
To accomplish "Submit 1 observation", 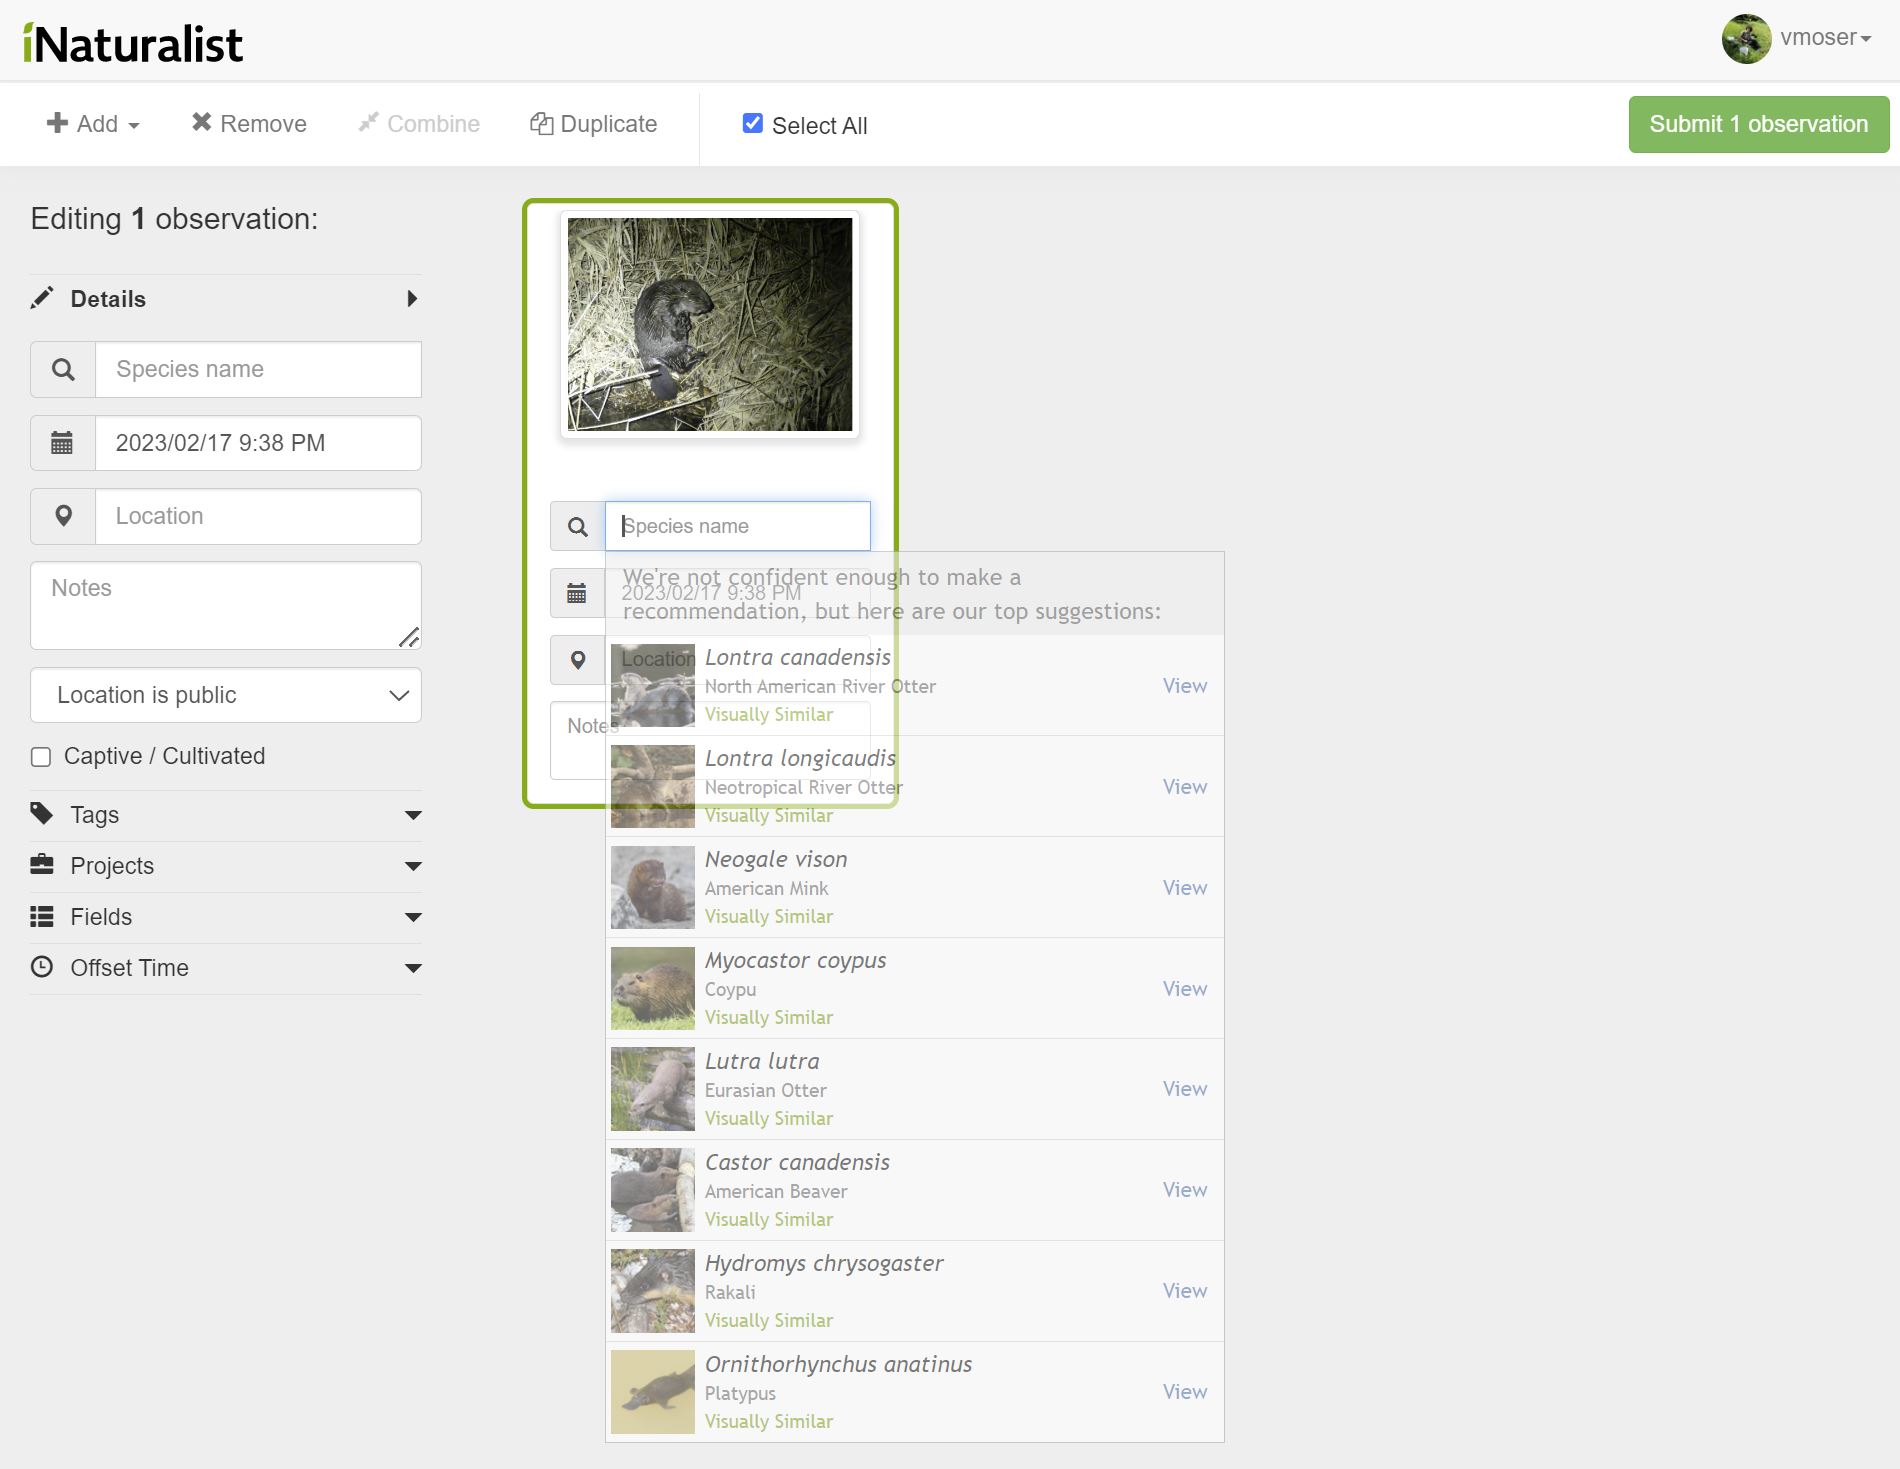I will (1759, 124).
